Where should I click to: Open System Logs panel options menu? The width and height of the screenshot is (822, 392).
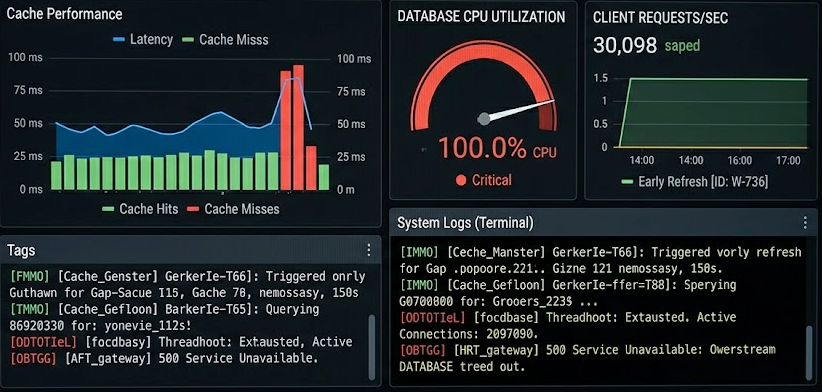point(805,223)
